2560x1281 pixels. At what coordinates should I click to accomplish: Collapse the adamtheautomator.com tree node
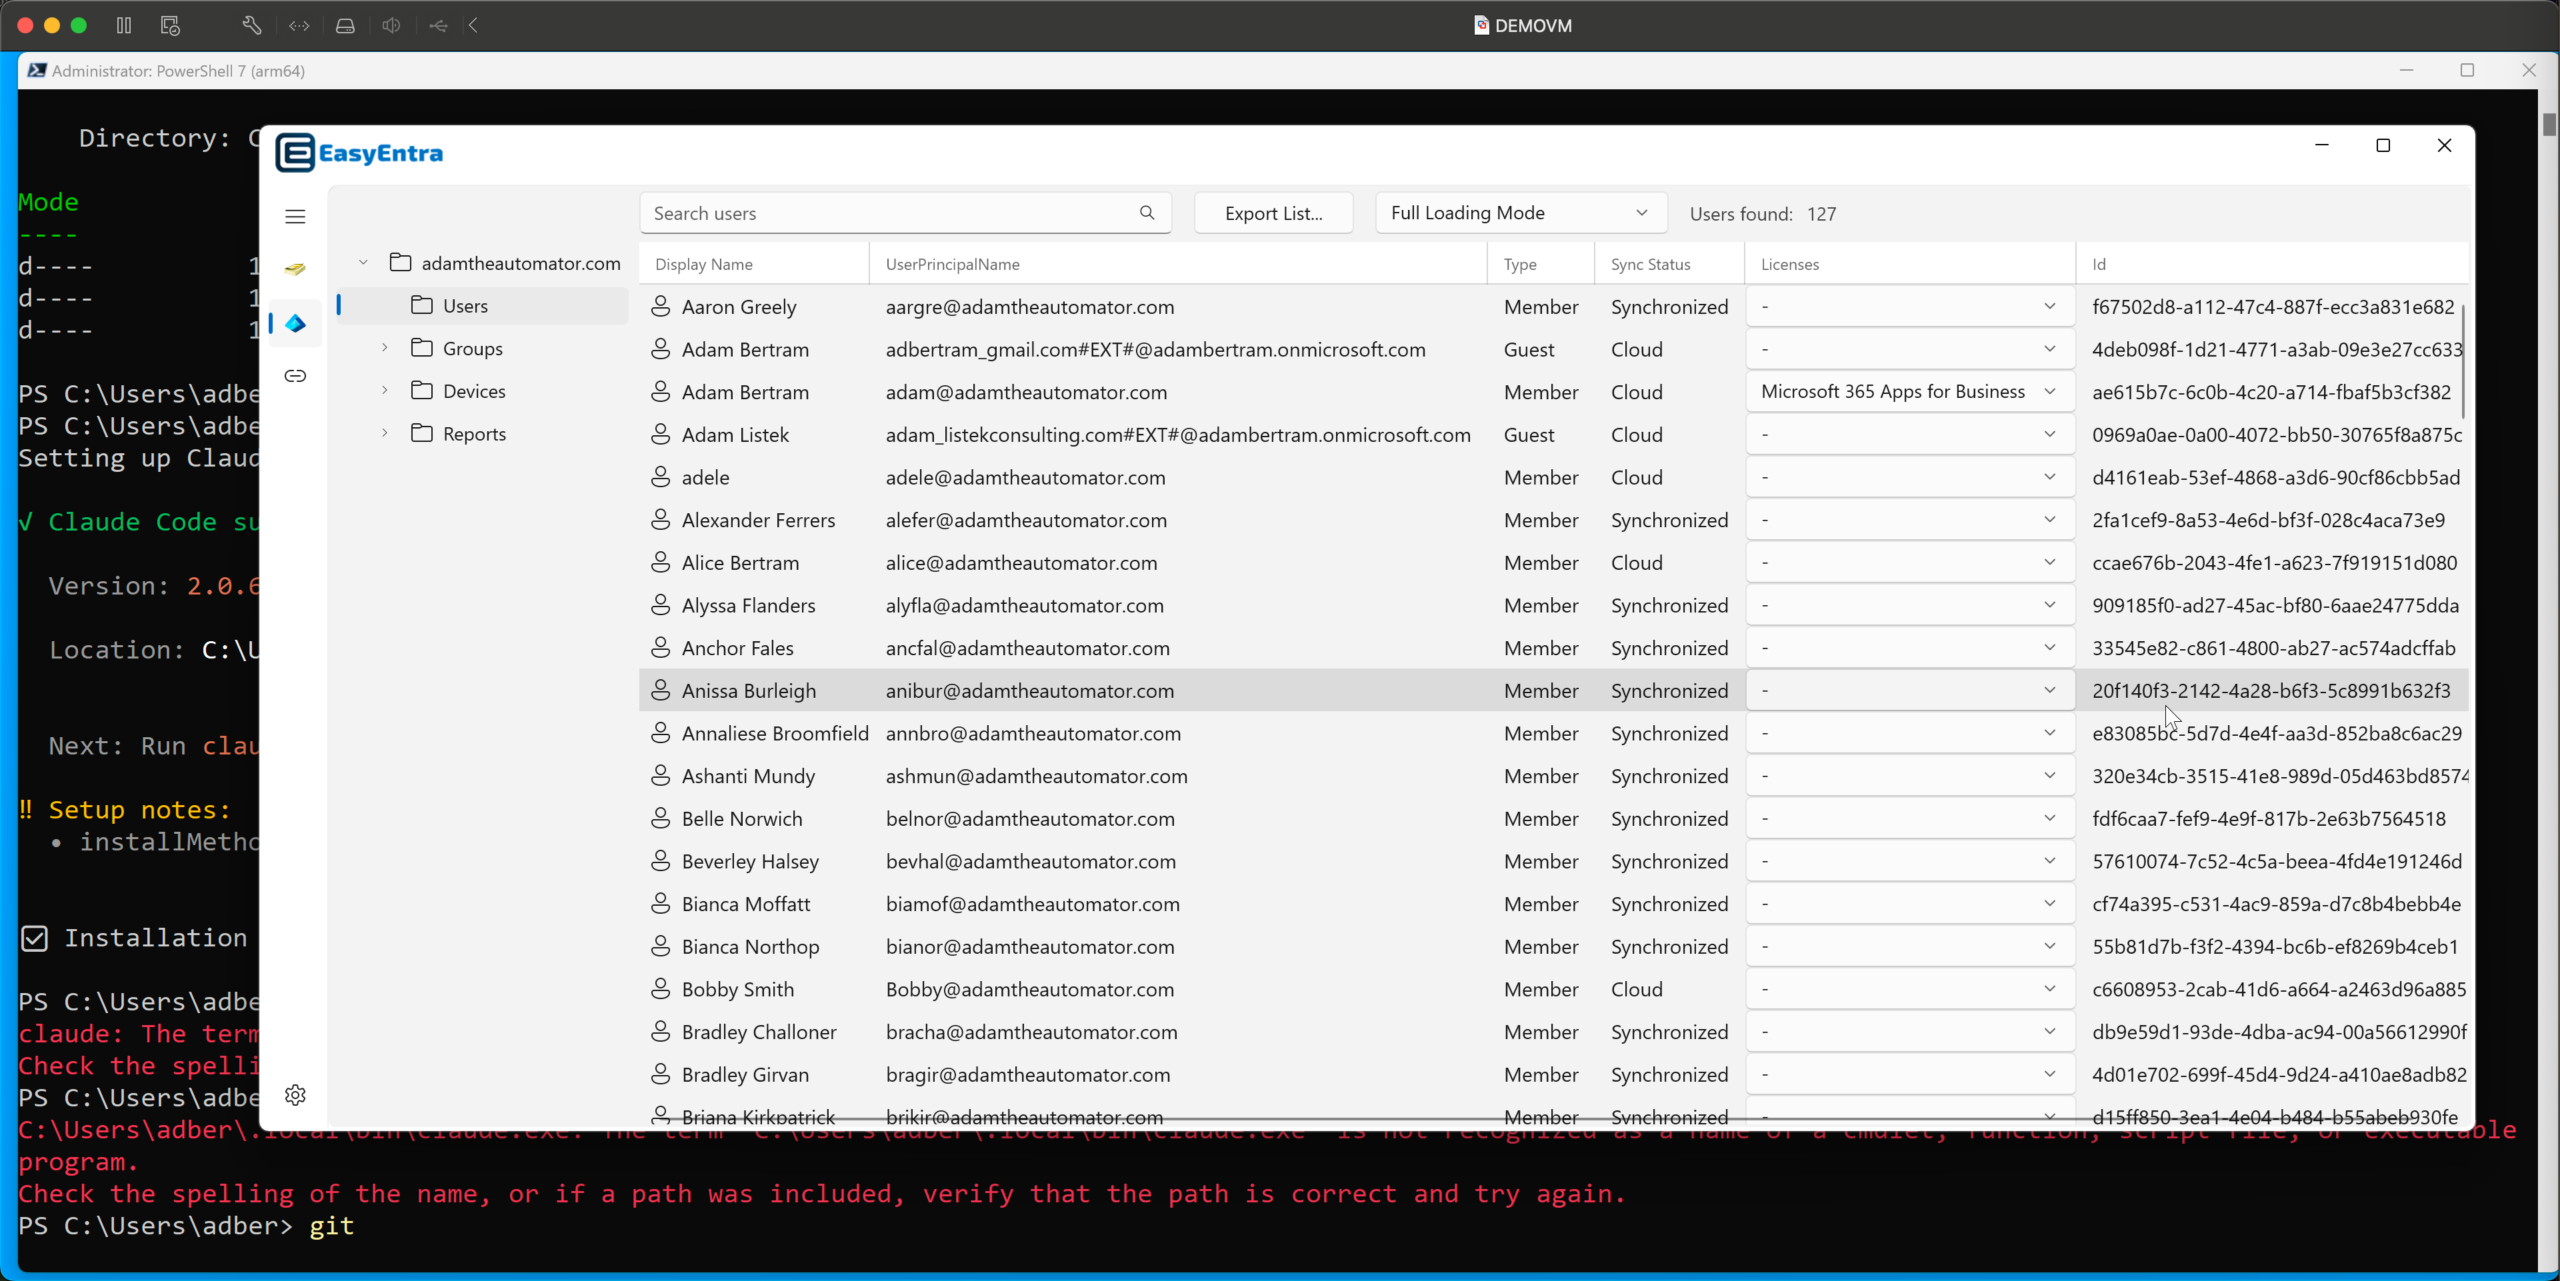[x=362, y=261]
